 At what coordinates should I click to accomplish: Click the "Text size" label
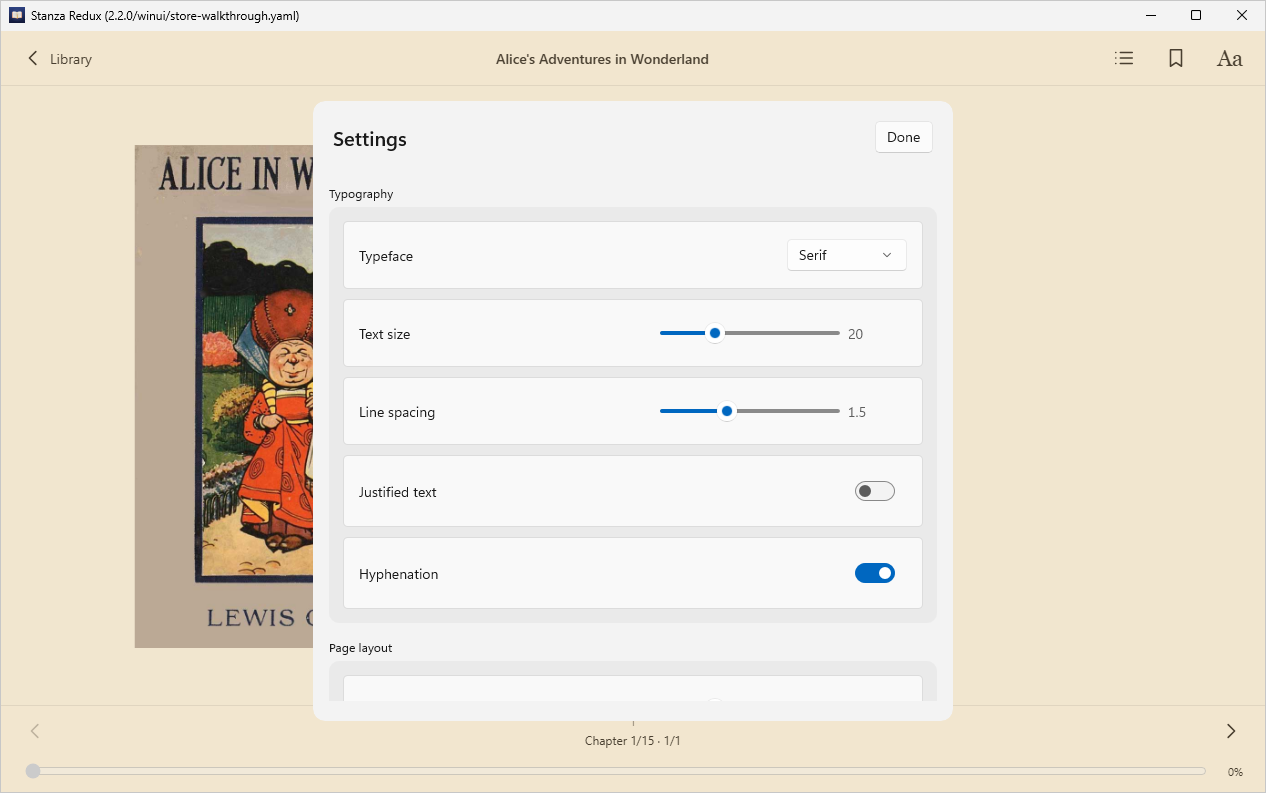[385, 334]
